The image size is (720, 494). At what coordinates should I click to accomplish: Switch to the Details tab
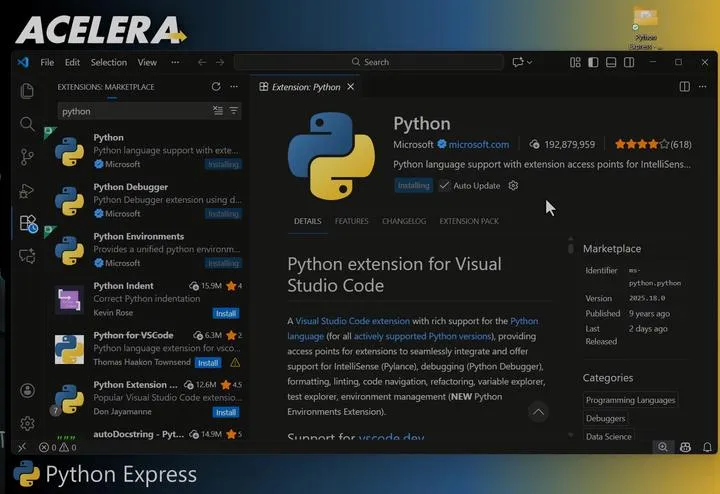(308, 221)
